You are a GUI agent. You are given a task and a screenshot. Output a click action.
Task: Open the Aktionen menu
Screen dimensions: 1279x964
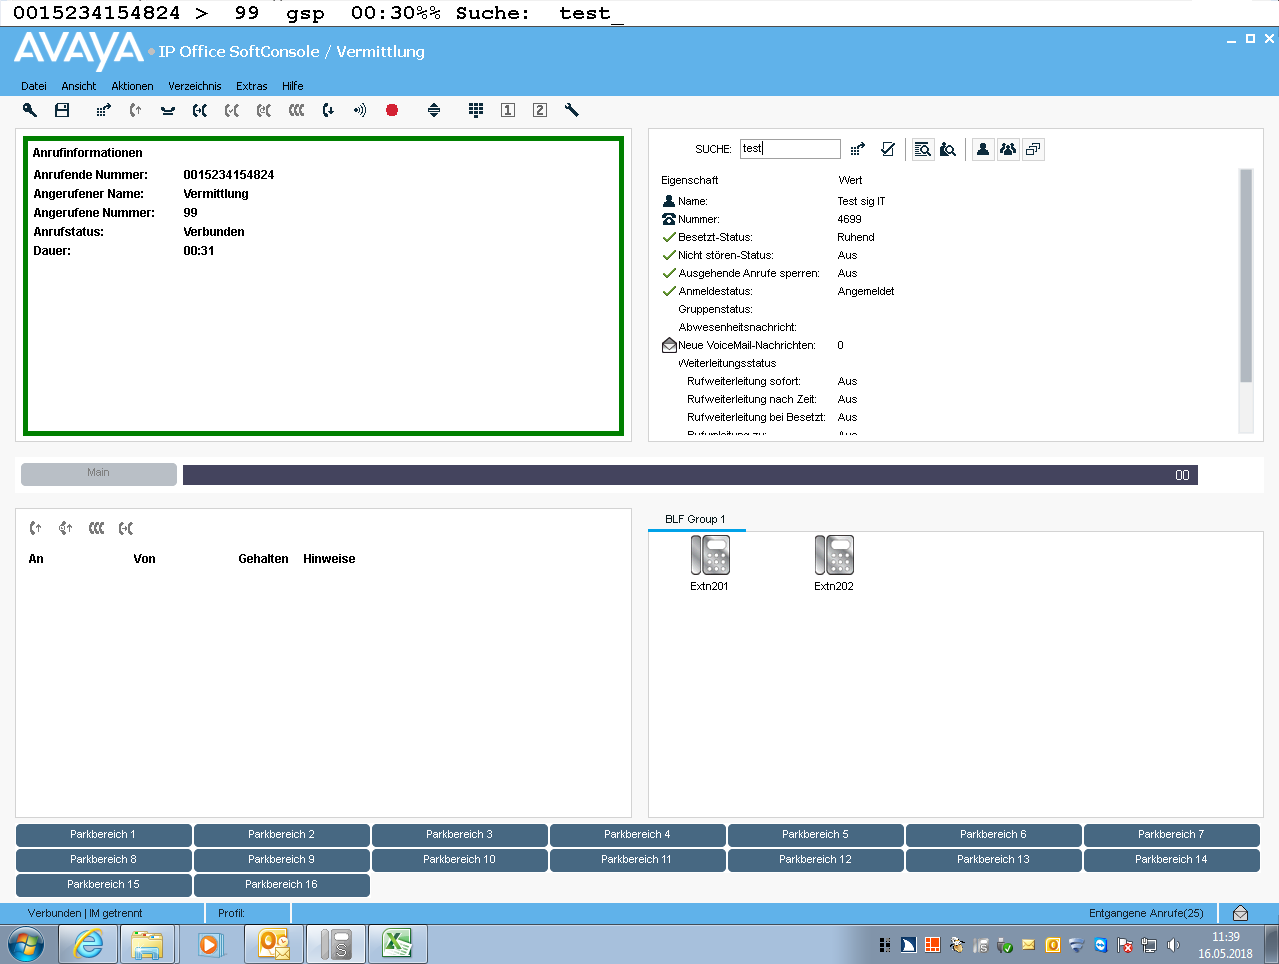[x=132, y=86]
